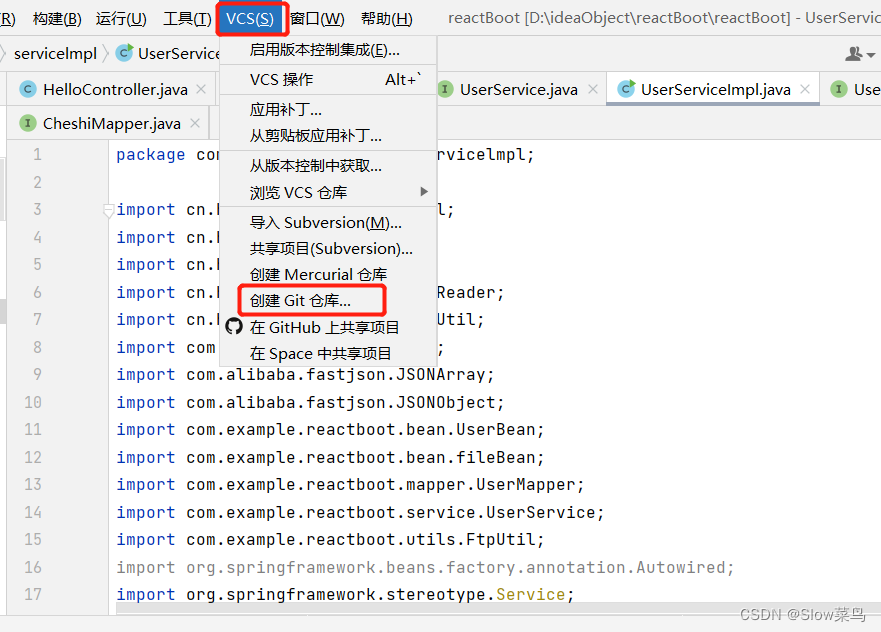Collapse the imports fold marker at line 3
The width and height of the screenshot is (881, 632).
pos(108,211)
